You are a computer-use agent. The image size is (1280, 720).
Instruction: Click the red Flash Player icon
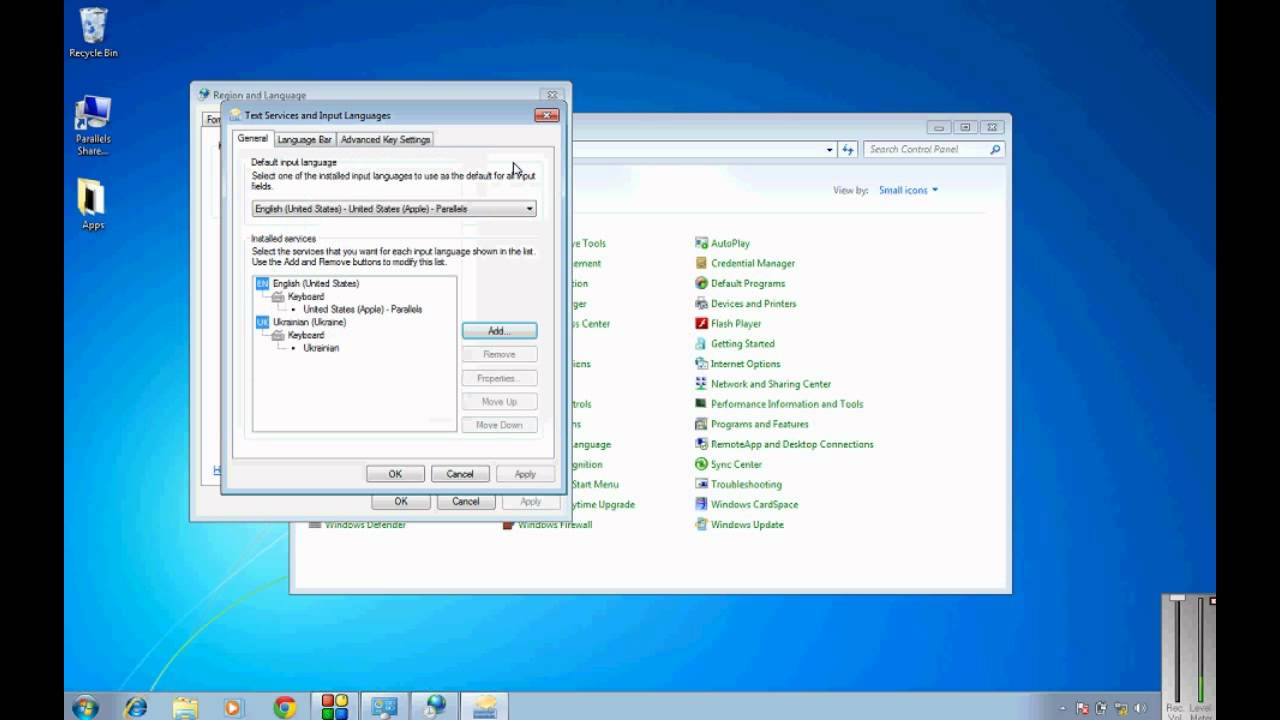pyautogui.click(x=701, y=323)
